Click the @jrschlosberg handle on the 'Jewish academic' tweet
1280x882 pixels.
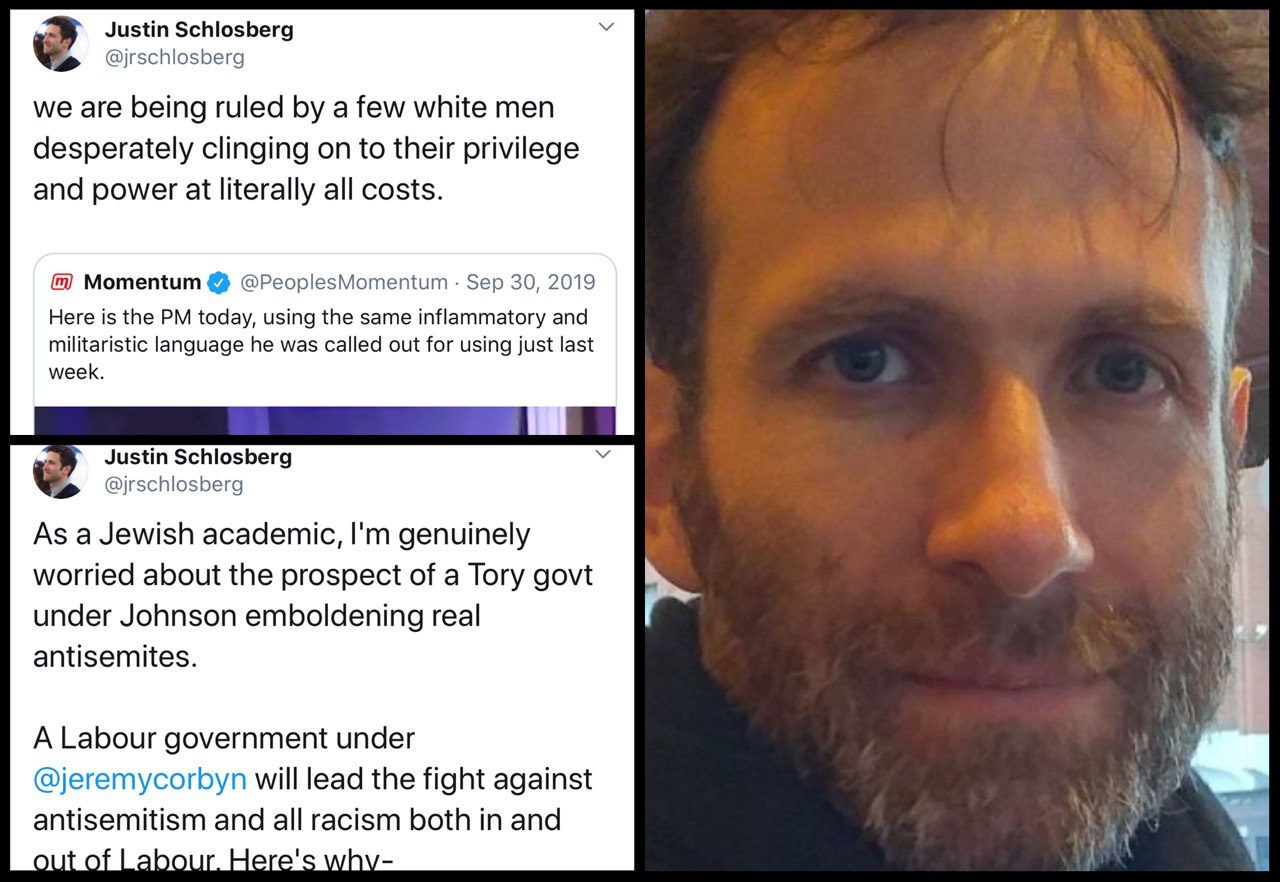click(x=174, y=484)
